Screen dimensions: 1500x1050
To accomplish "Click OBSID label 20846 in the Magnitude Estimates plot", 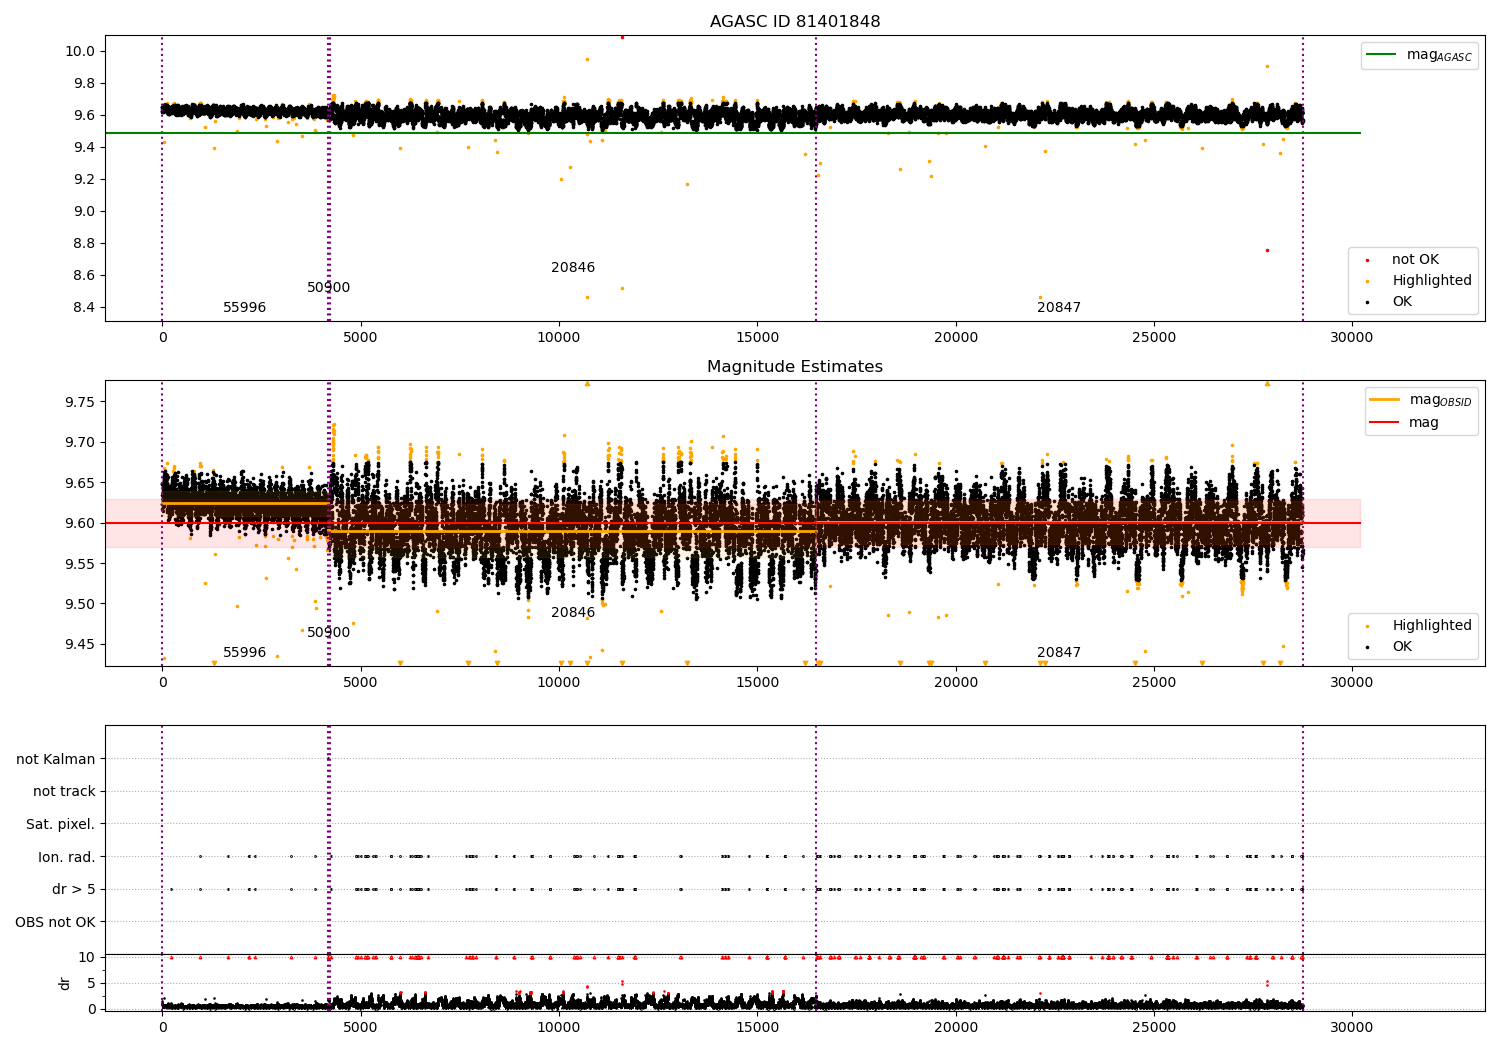I will click(x=573, y=613).
